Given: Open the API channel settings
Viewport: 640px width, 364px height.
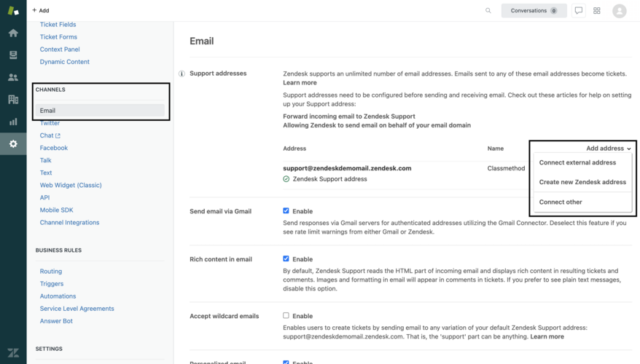Looking at the screenshot, I should pos(44,198).
